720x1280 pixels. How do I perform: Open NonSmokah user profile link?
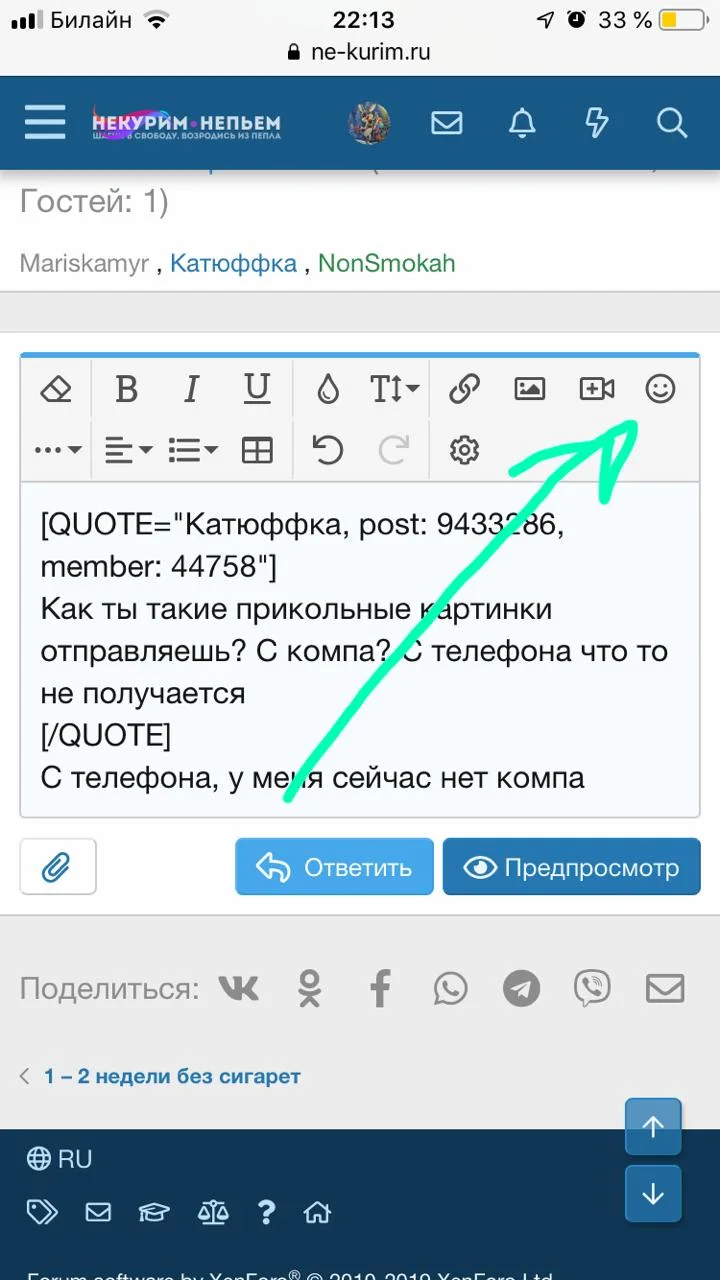(x=386, y=263)
